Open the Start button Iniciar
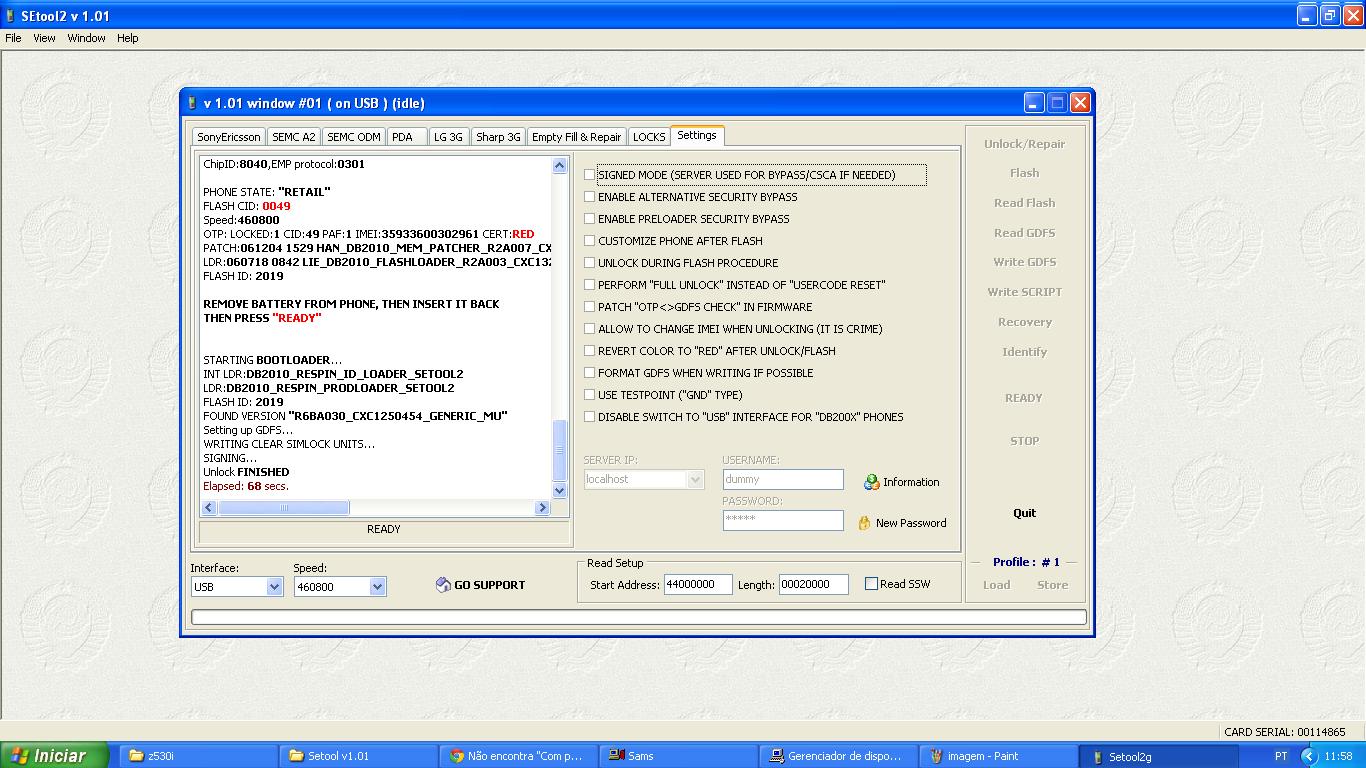 point(55,756)
